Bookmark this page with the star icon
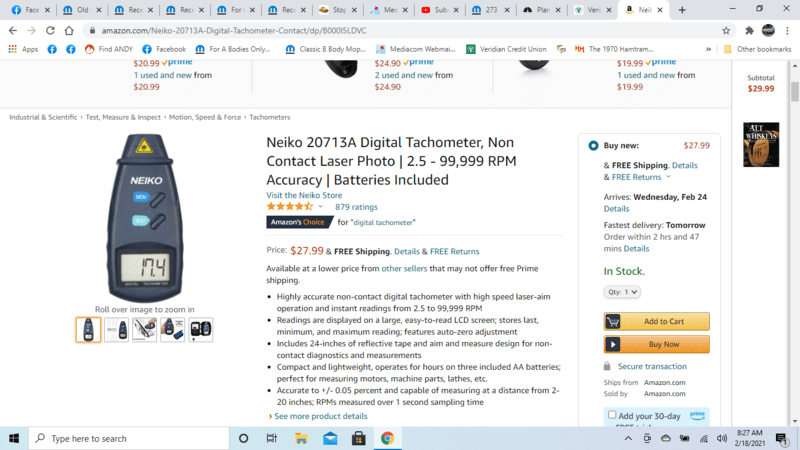The height and width of the screenshot is (450, 800). pyautogui.click(x=726, y=30)
